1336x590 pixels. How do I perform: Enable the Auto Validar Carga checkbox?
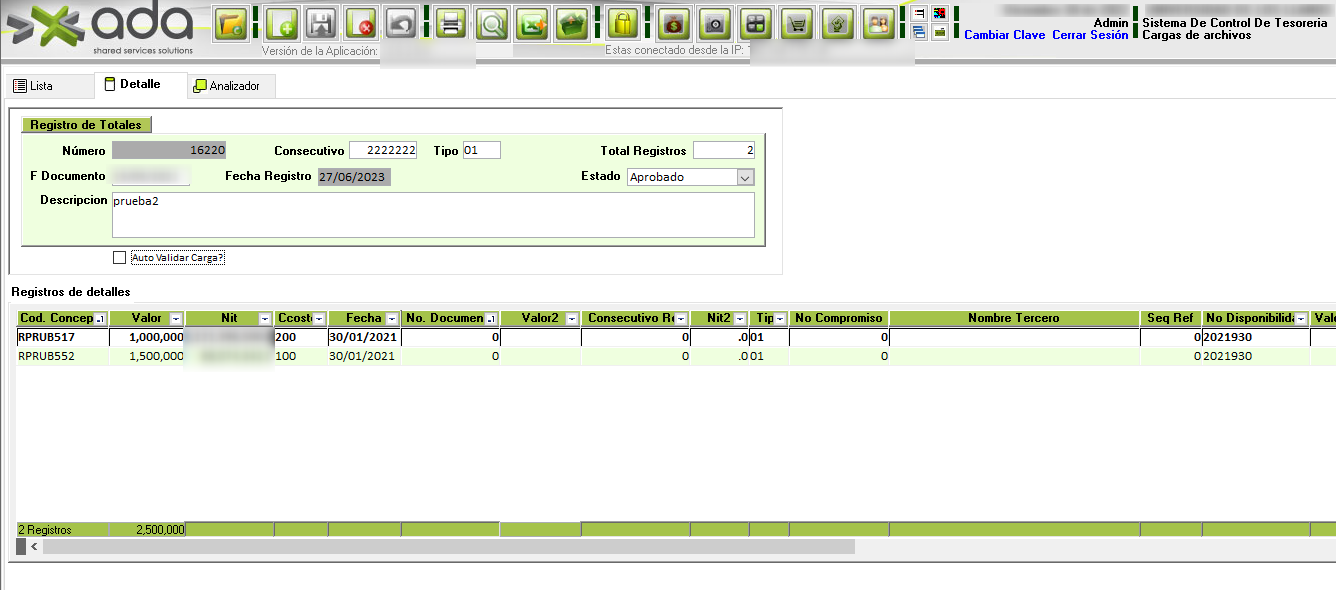120,258
